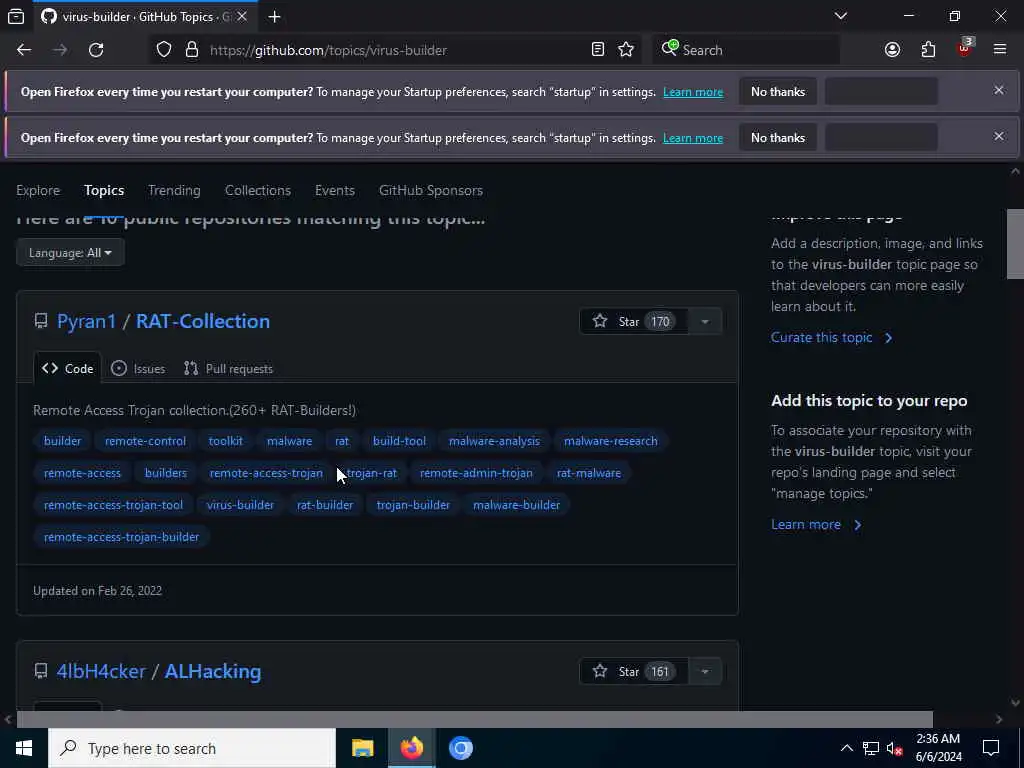This screenshot has height=768, width=1024.
Task: Go to the Explore tab
Action: (x=38, y=191)
